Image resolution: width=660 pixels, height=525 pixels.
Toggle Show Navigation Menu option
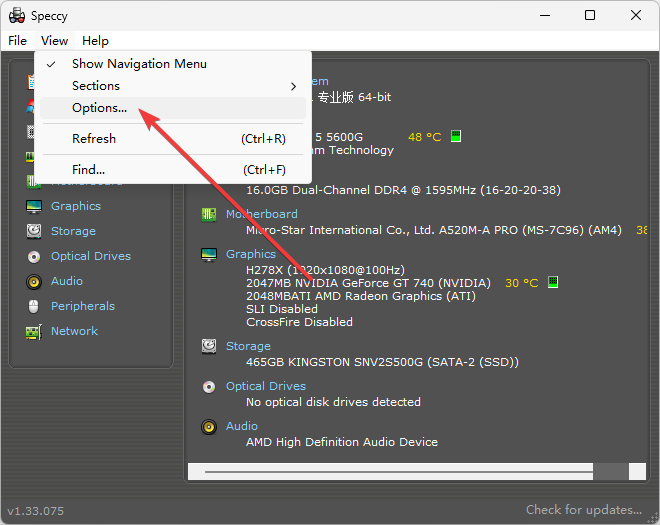173,64
